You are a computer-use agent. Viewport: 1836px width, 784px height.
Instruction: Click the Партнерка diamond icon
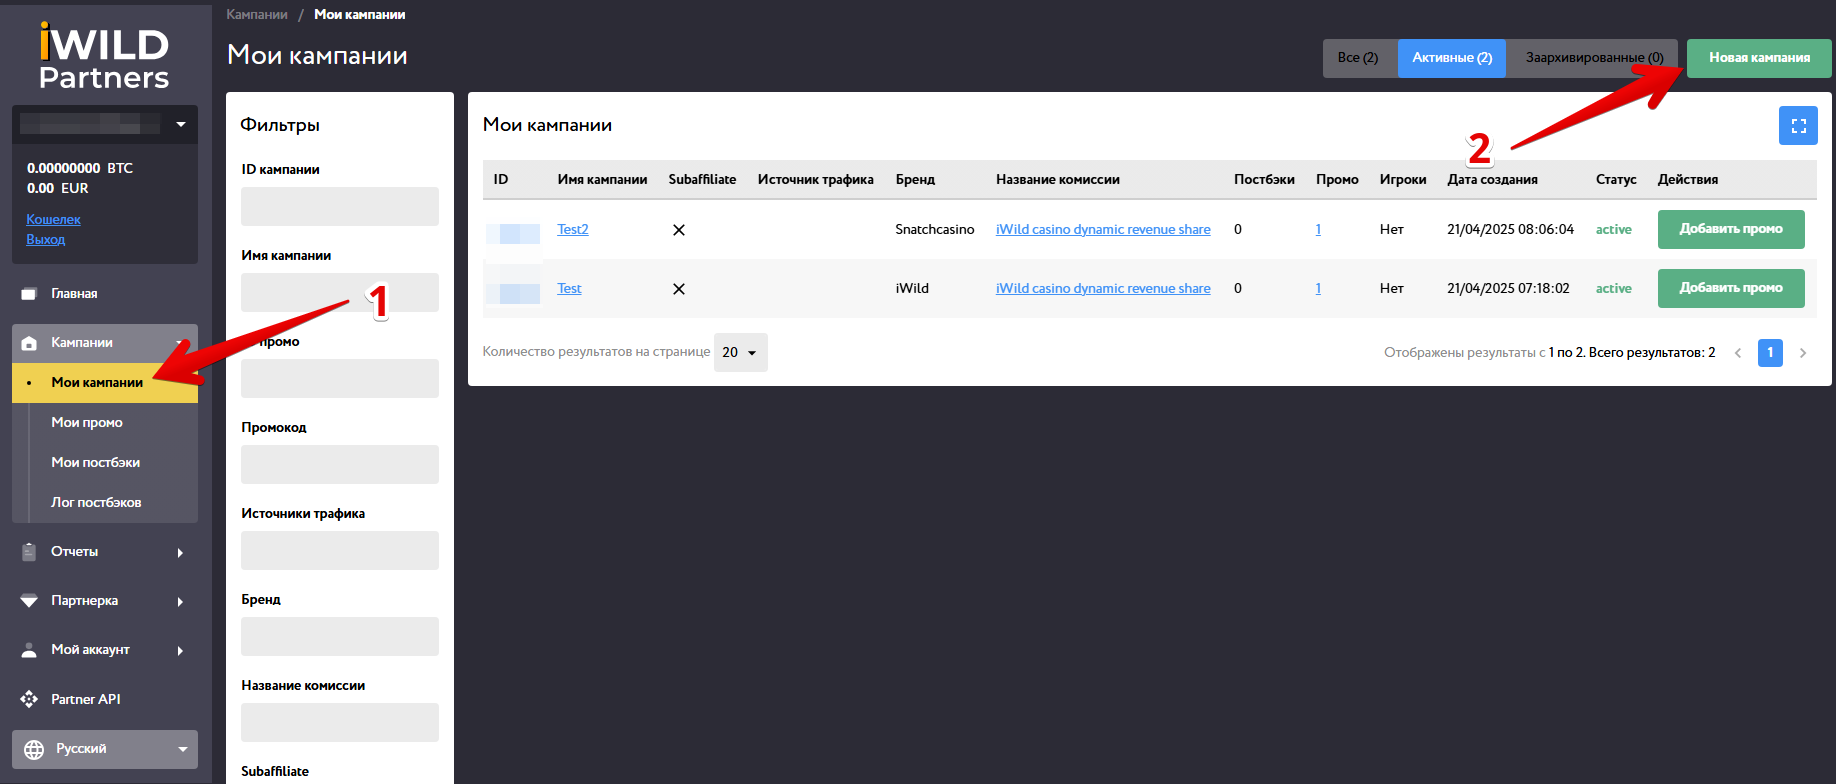coord(29,601)
